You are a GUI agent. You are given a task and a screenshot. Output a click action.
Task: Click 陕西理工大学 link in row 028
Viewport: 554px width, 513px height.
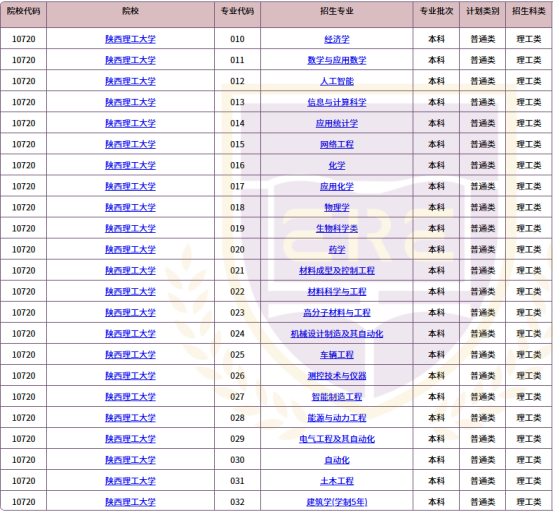click(x=130, y=418)
